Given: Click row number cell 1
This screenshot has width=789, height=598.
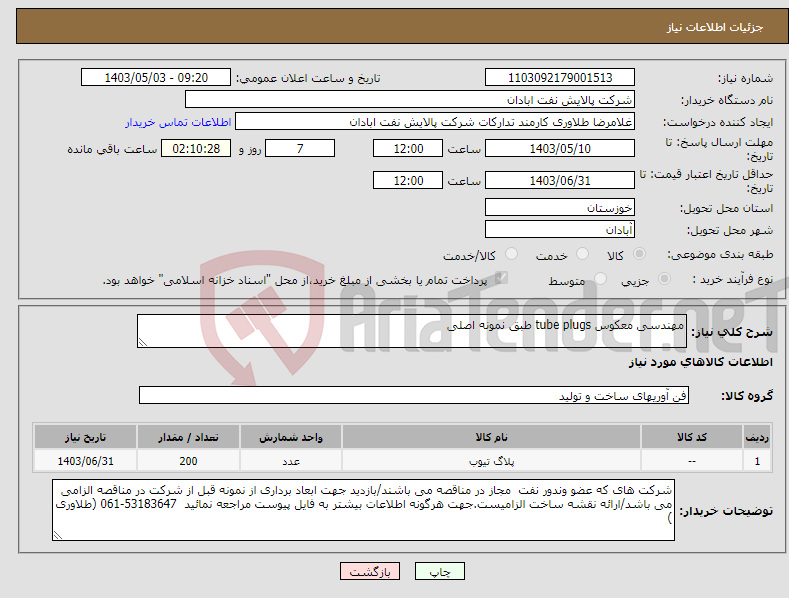Looking at the screenshot, I should coord(757,461).
